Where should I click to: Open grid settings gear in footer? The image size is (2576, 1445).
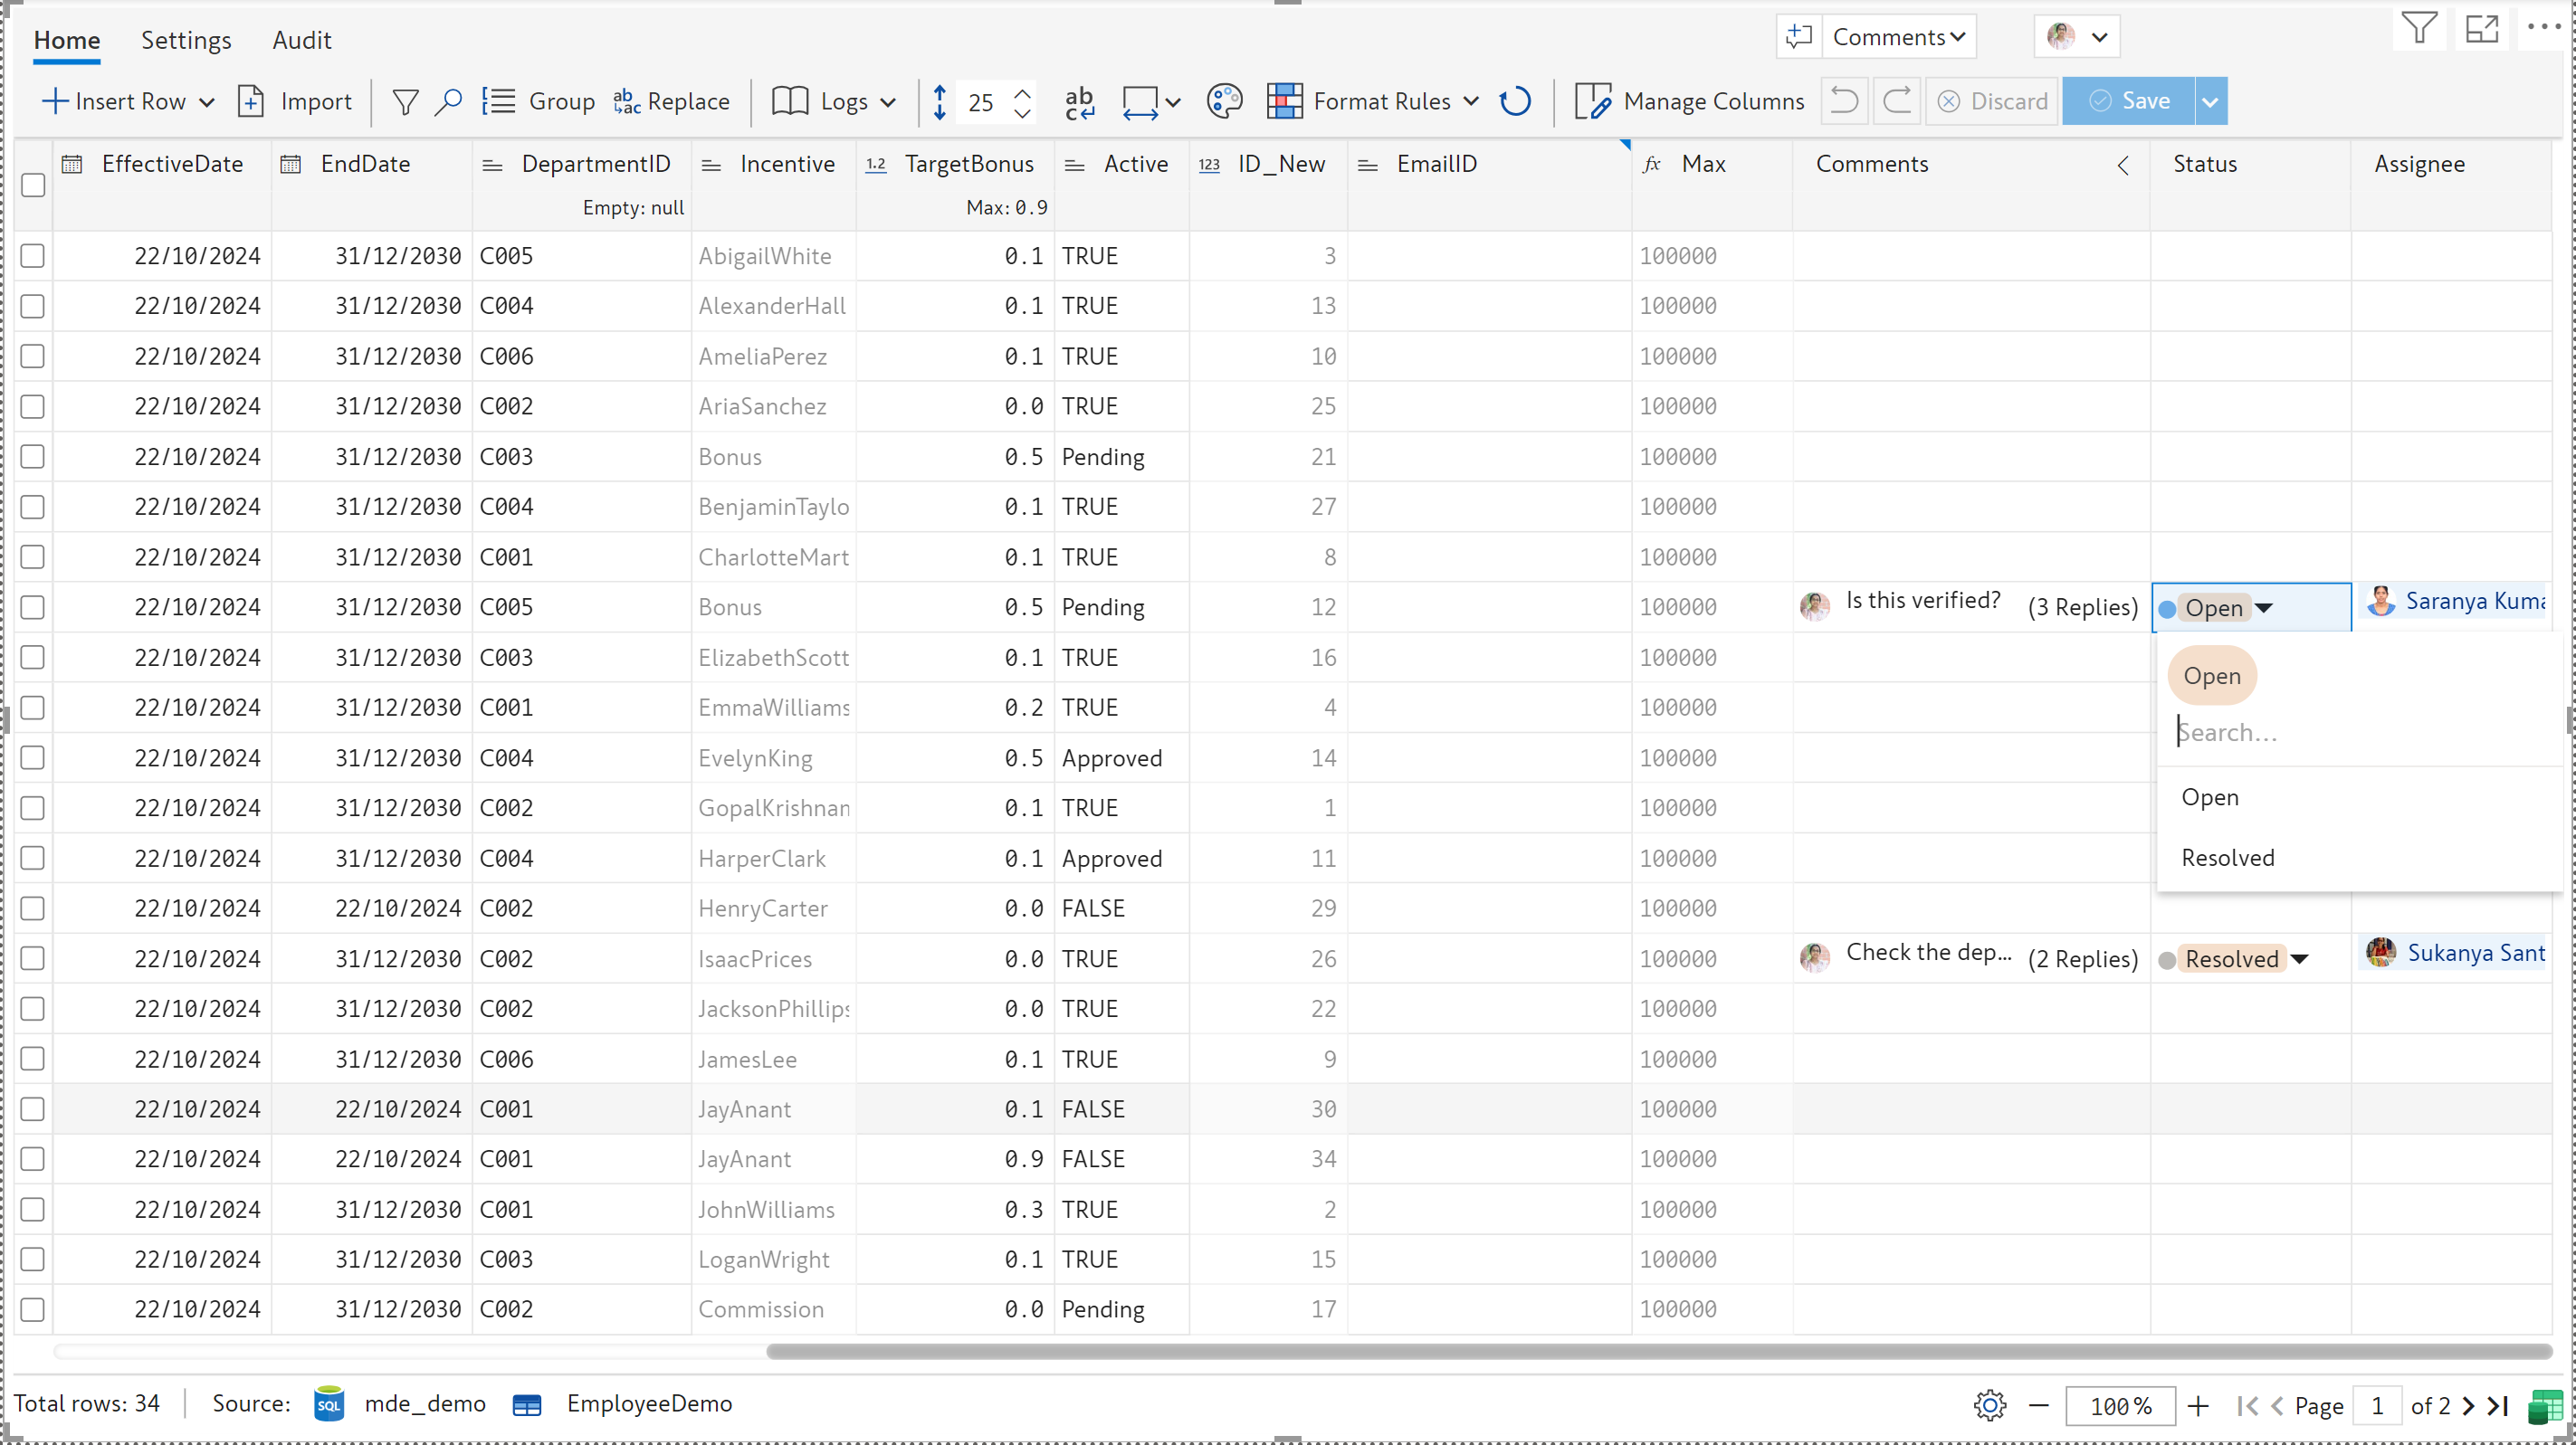(x=1989, y=1405)
